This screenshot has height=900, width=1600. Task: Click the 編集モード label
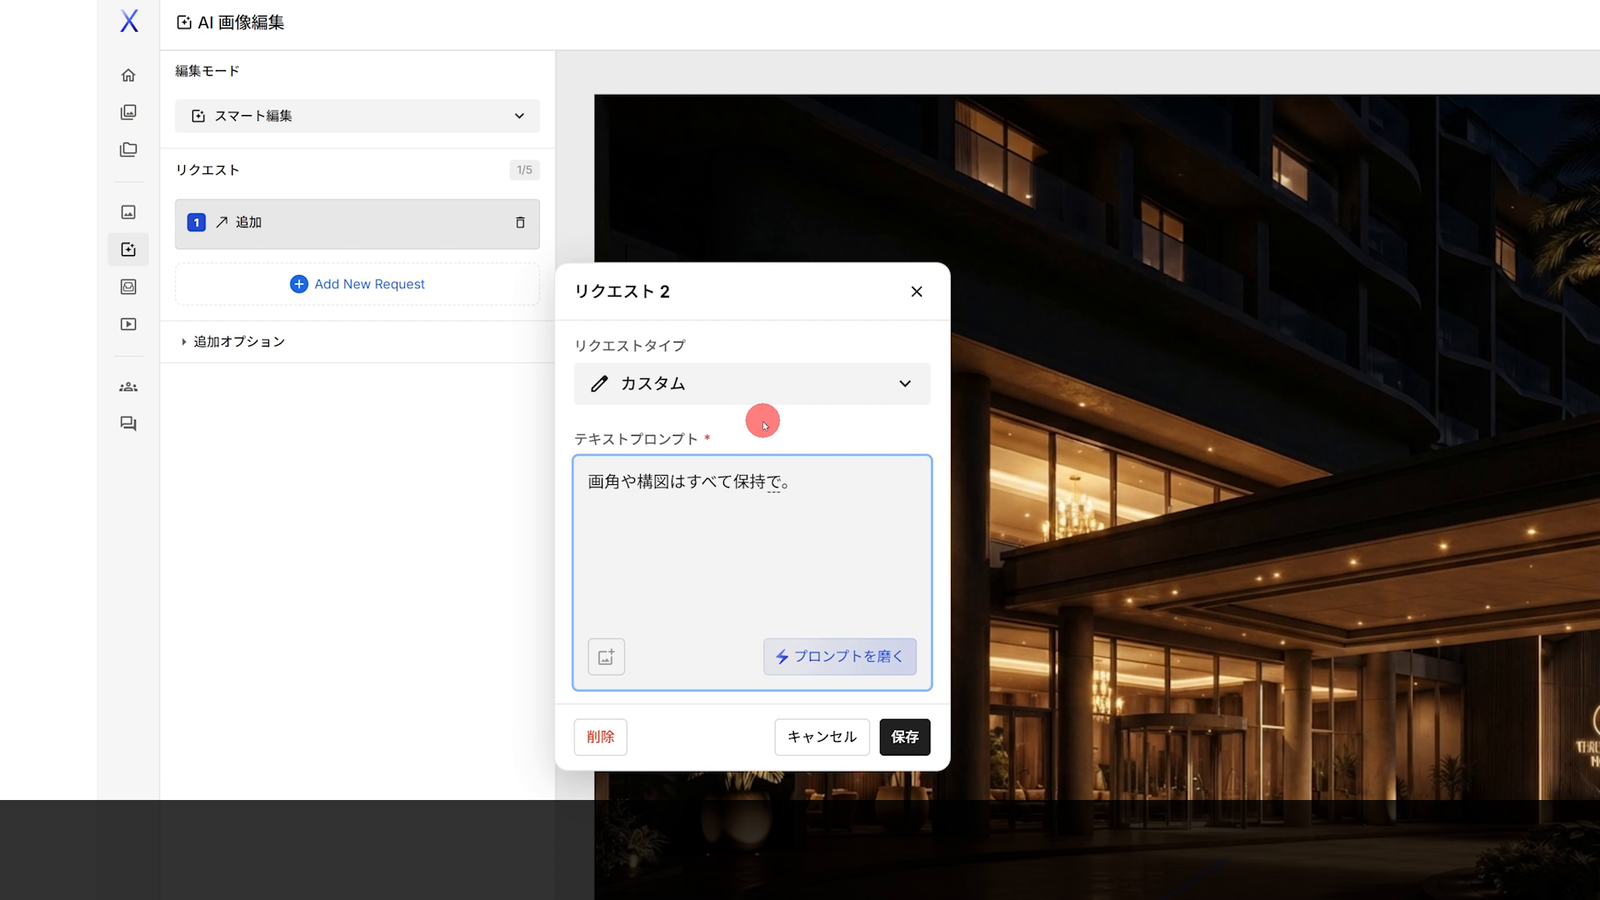click(x=207, y=71)
